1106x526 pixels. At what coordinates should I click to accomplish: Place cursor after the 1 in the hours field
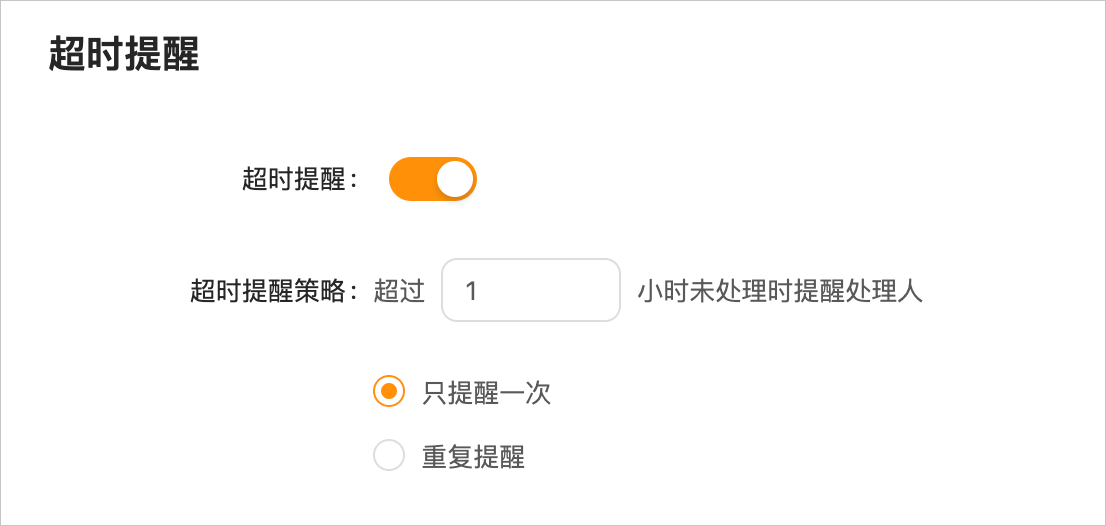coord(479,290)
